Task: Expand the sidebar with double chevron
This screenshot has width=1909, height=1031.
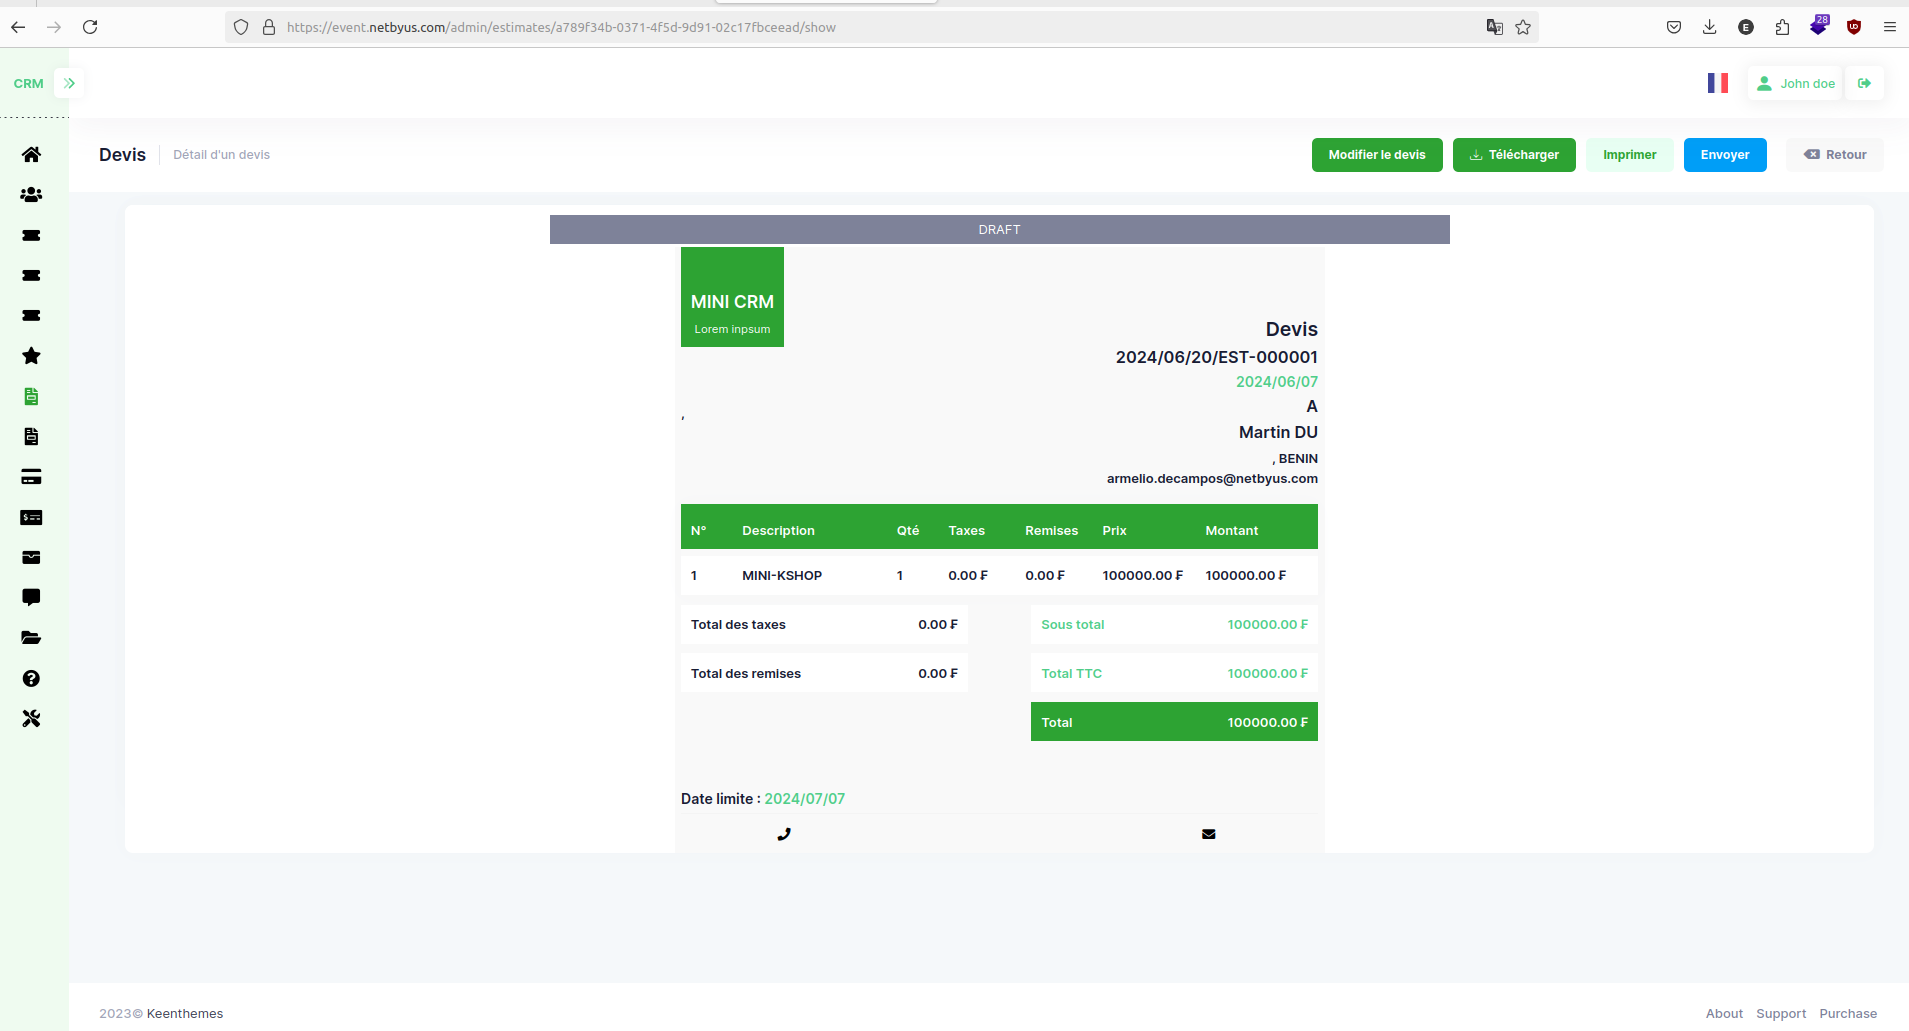Action: [x=69, y=83]
